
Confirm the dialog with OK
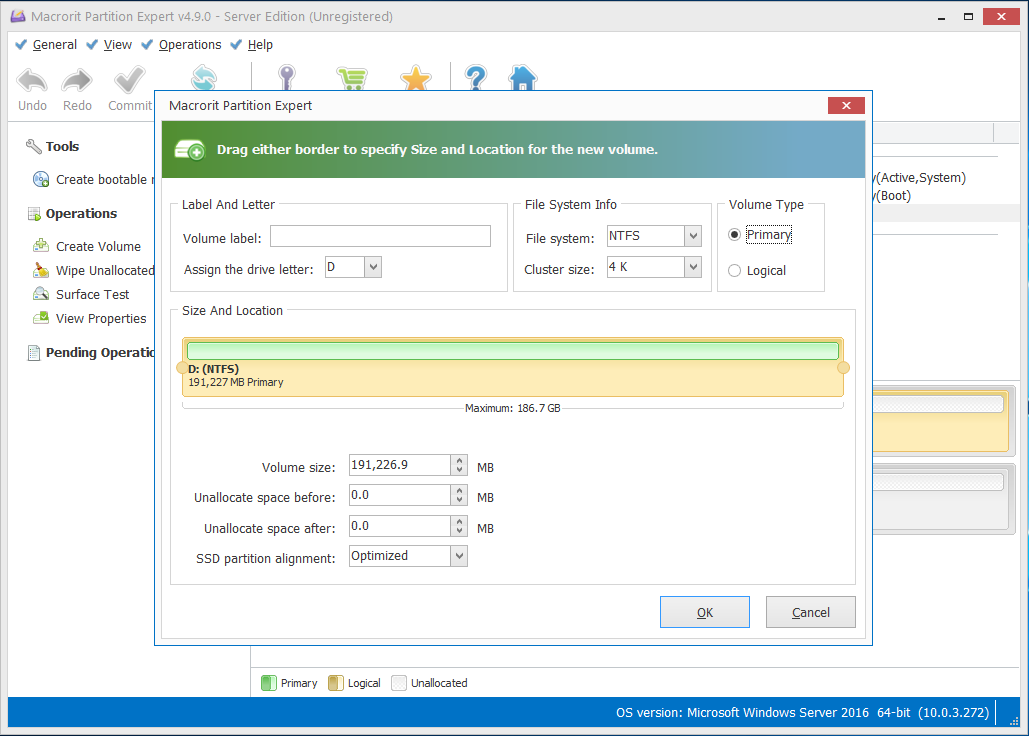[x=705, y=612]
